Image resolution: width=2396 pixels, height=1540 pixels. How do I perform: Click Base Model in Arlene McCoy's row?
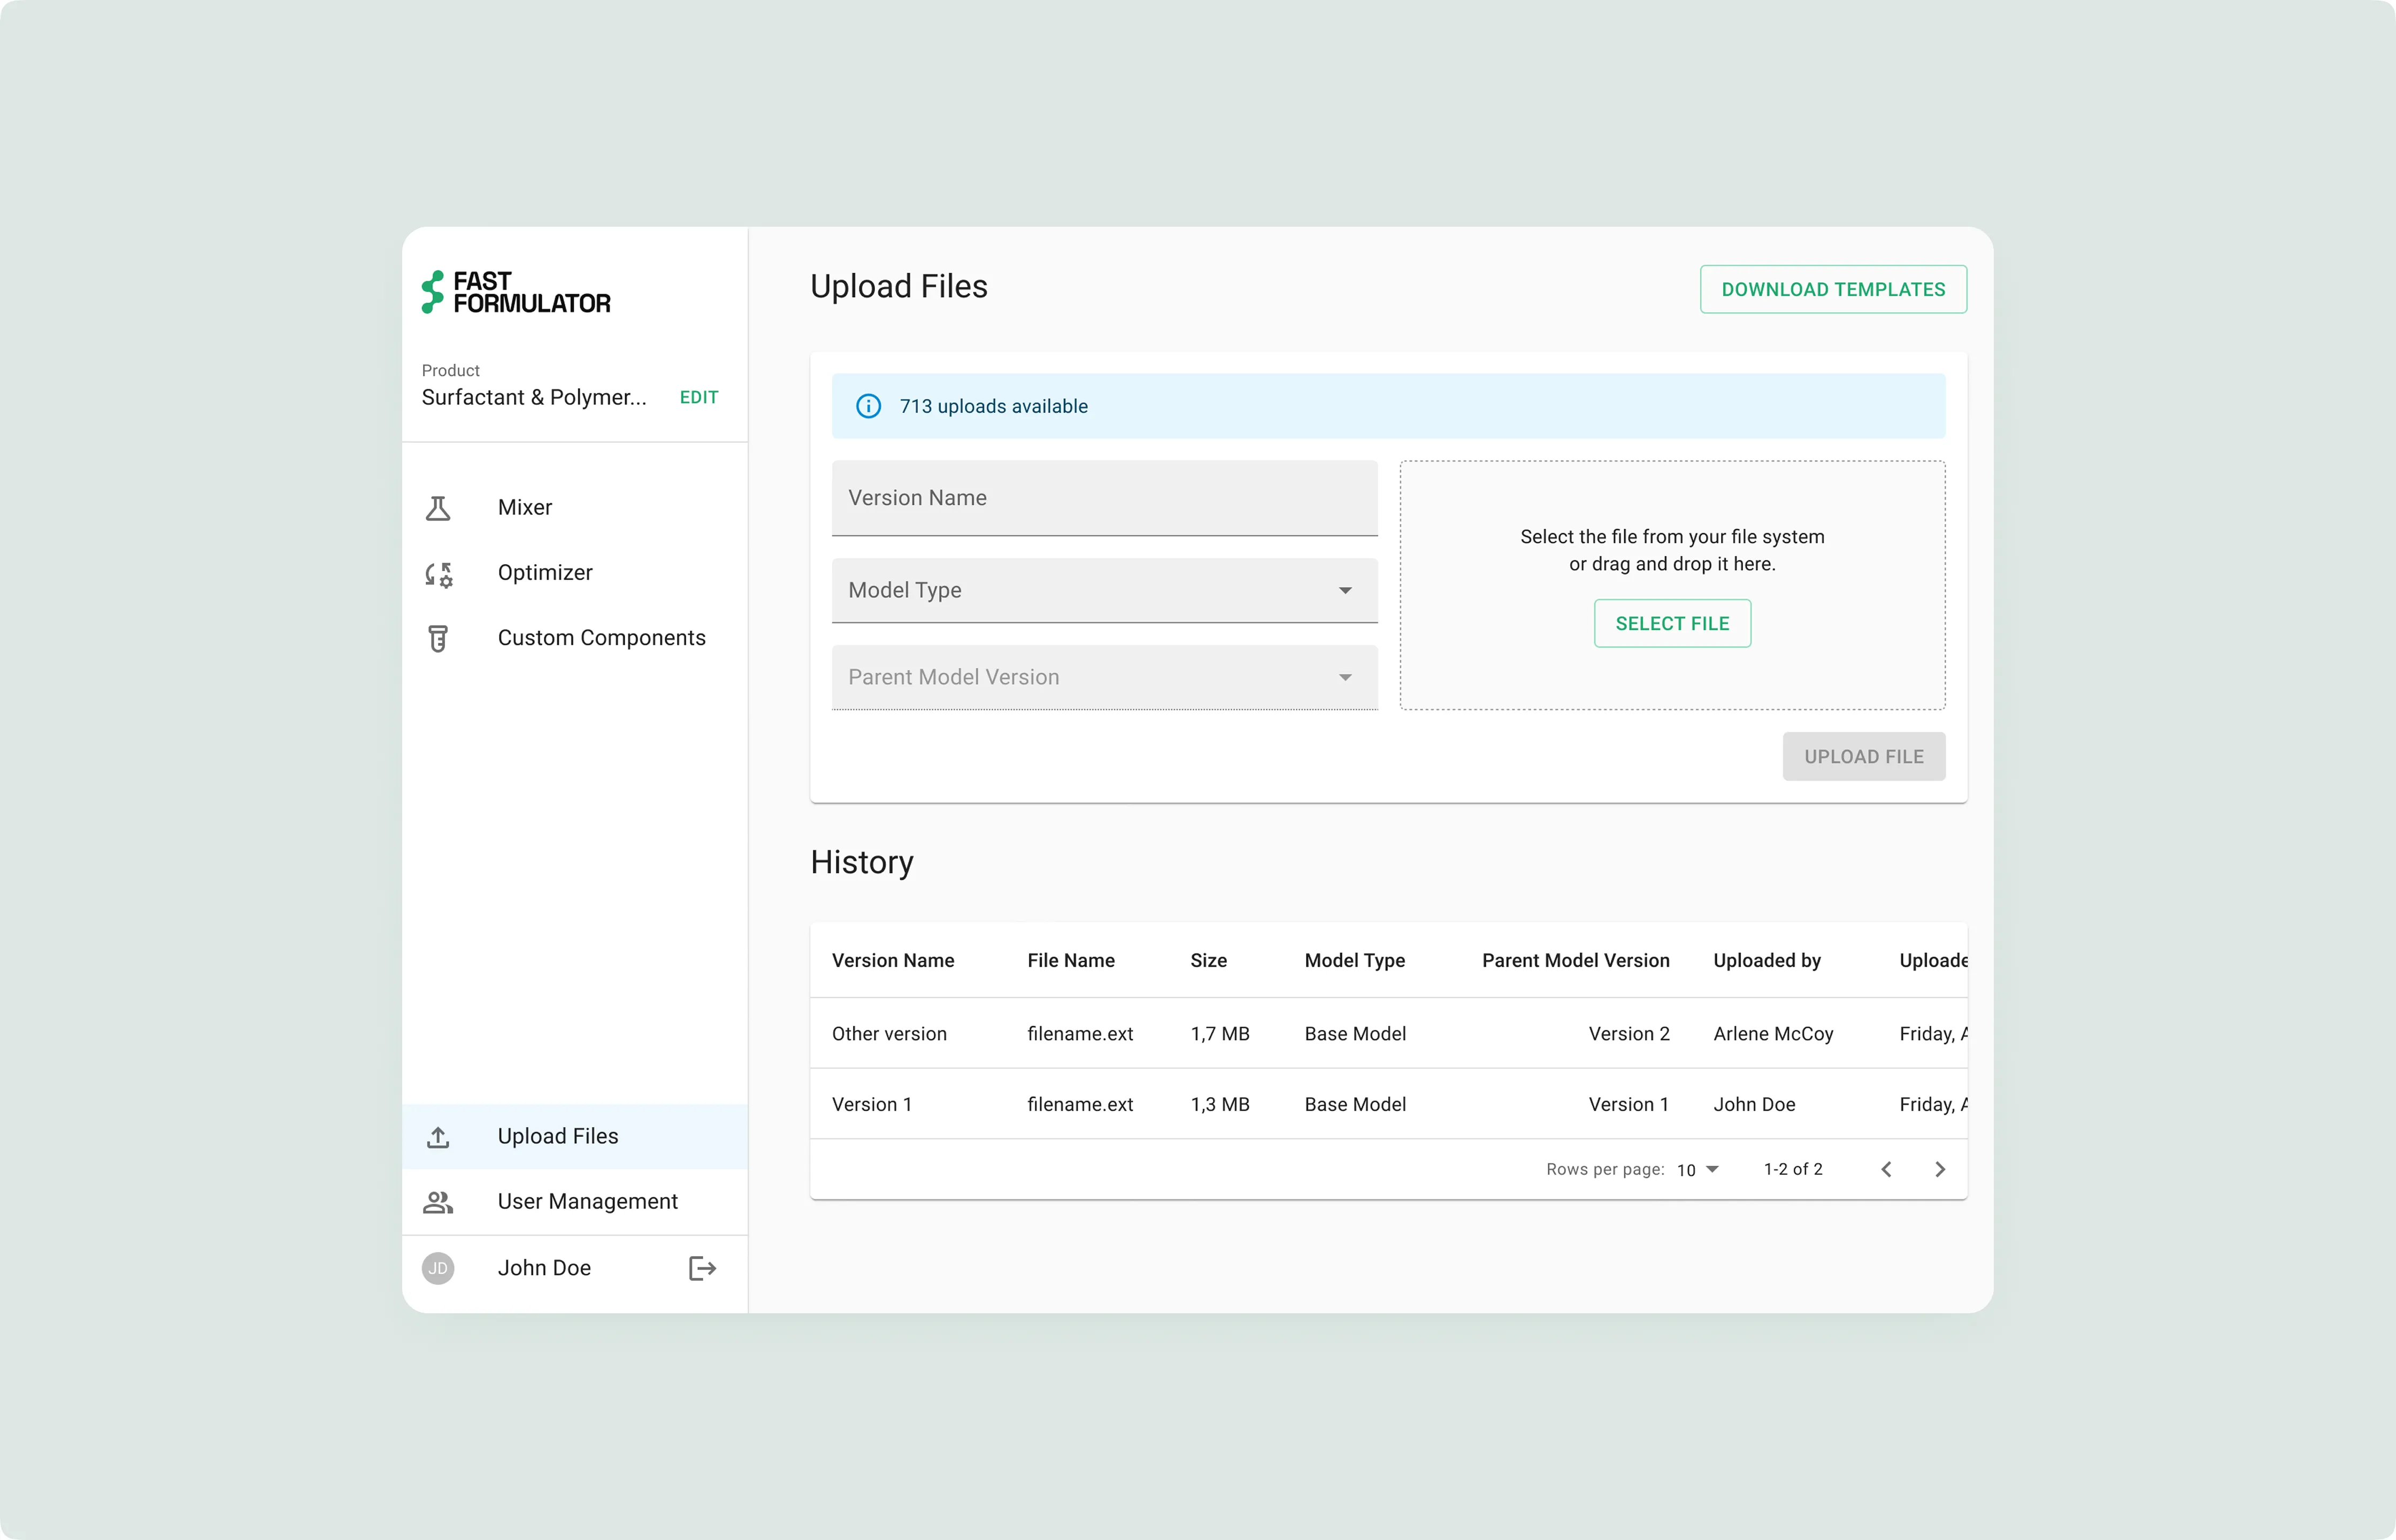tap(1354, 1033)
